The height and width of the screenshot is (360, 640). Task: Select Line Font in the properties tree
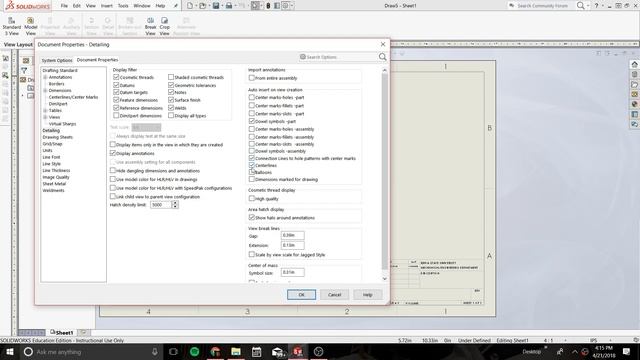click(51, 157)
